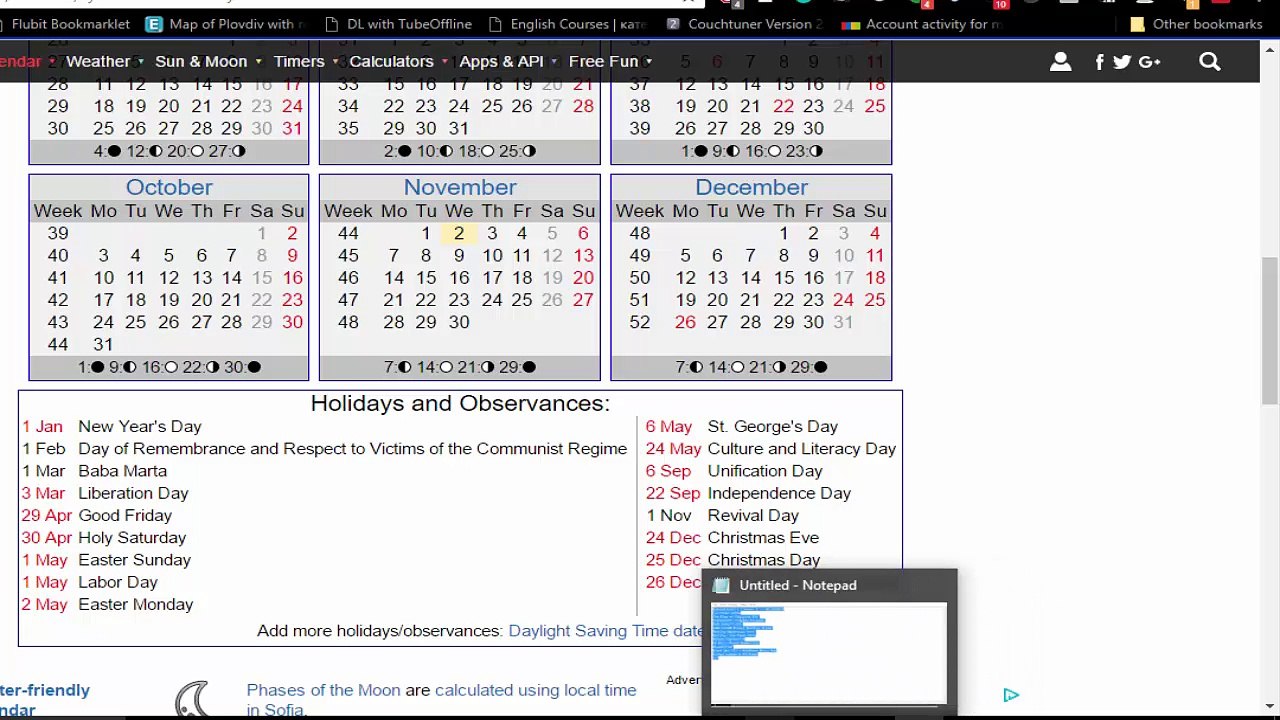Viewport: 1280px width, 720px height.
Task: Click the Notepad icon in preview title
Action: (x=721, y=585)
